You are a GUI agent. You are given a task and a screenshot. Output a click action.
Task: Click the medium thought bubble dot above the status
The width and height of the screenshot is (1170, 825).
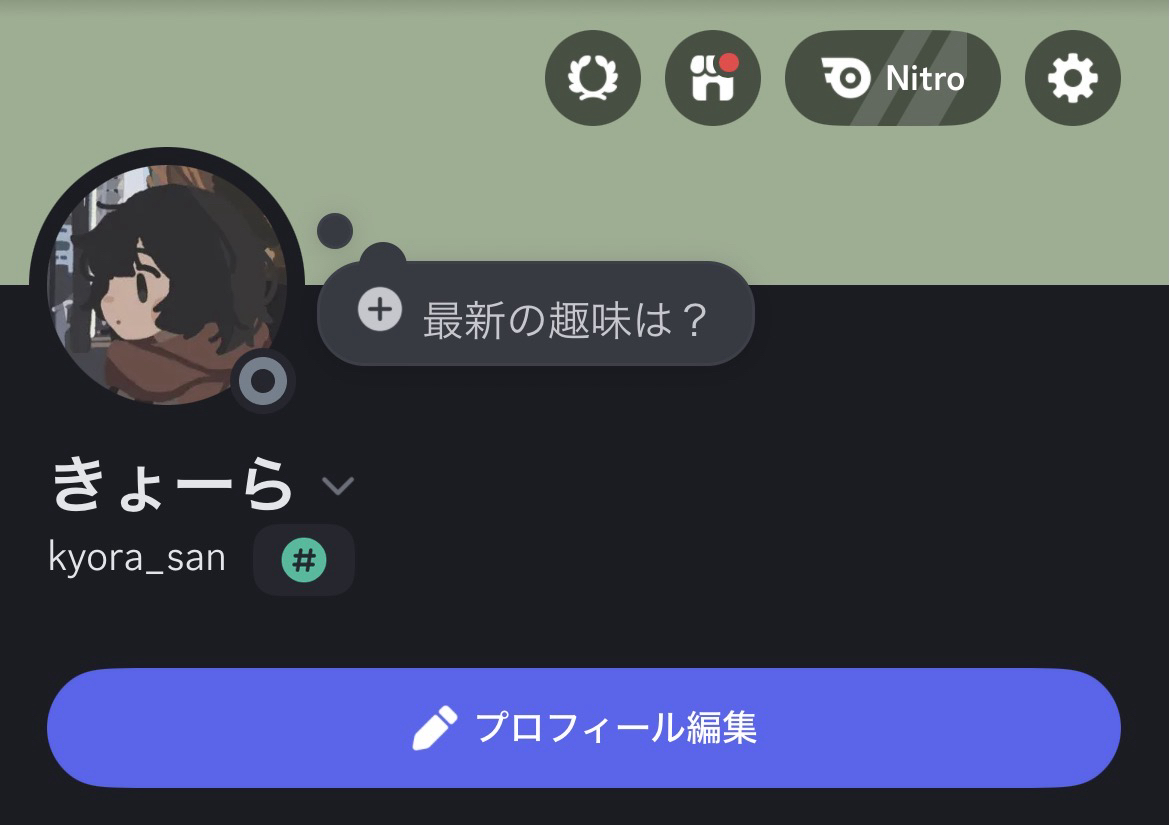click(383, 256)
